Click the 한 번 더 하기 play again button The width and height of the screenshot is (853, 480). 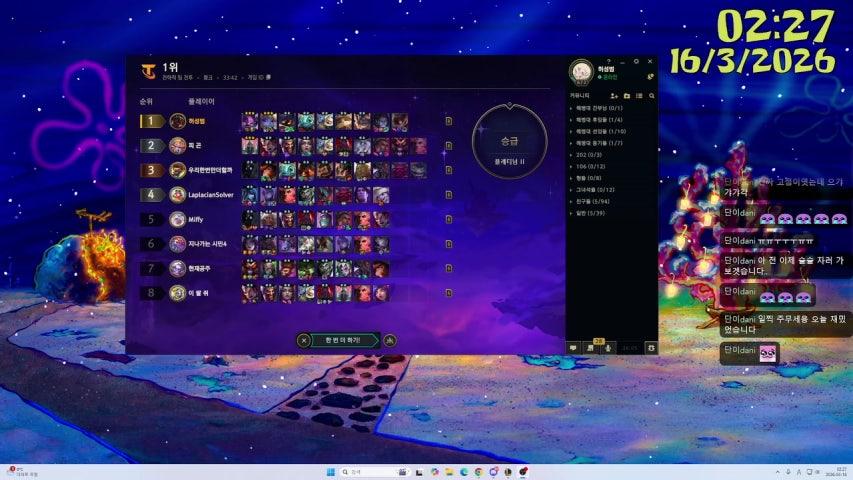coord(343,340)
